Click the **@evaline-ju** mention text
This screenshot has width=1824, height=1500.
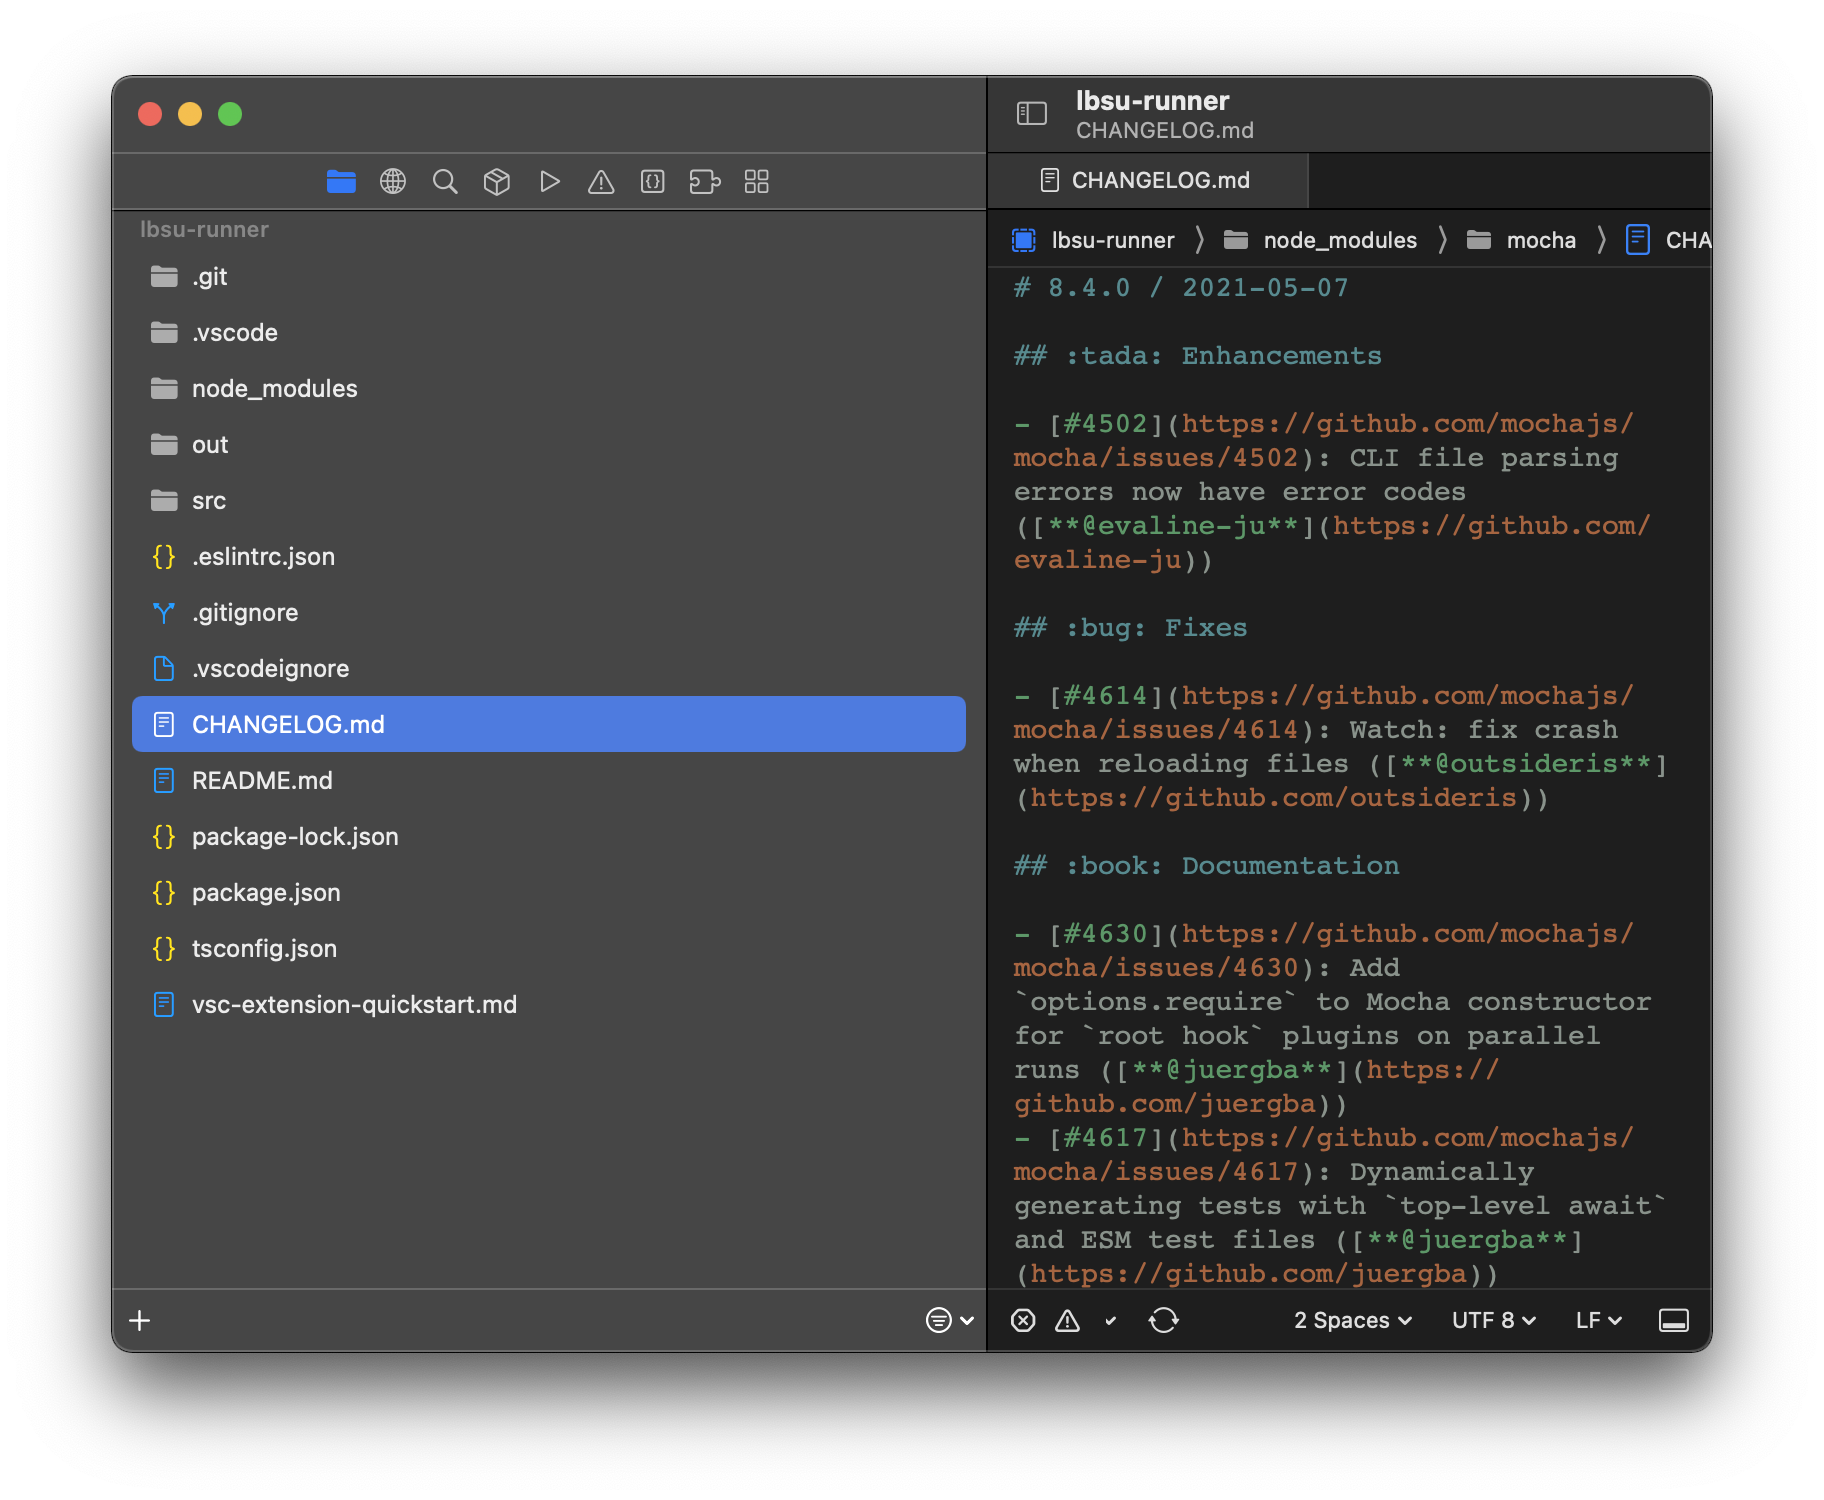[x=1173, y=526]
